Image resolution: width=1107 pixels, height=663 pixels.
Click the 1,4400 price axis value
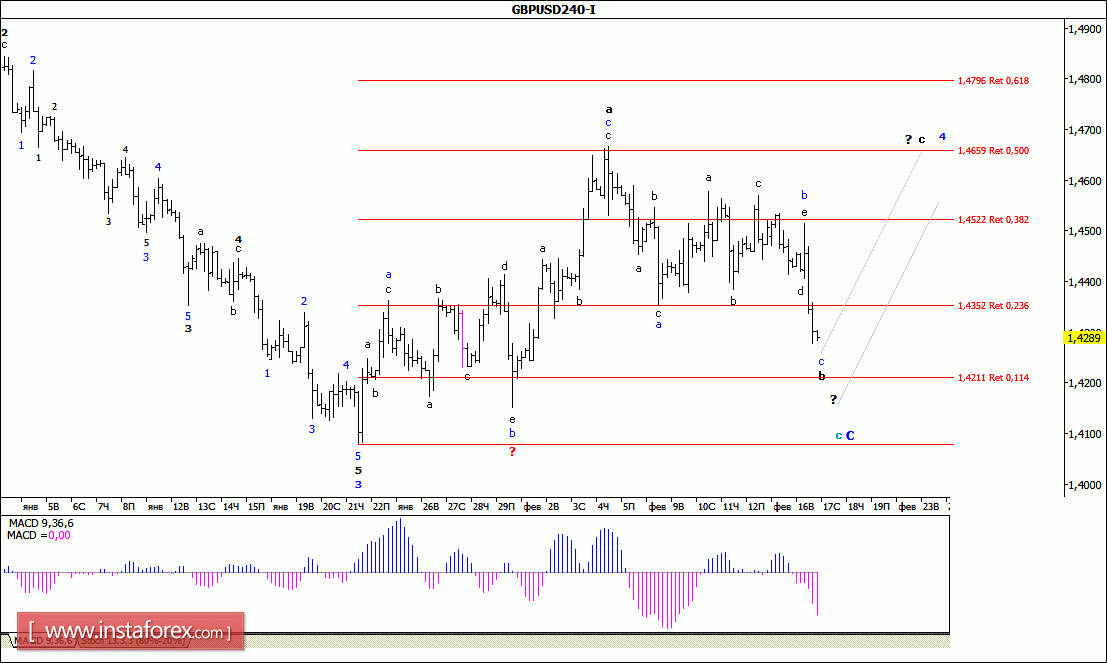click(x=1084, y=282)
